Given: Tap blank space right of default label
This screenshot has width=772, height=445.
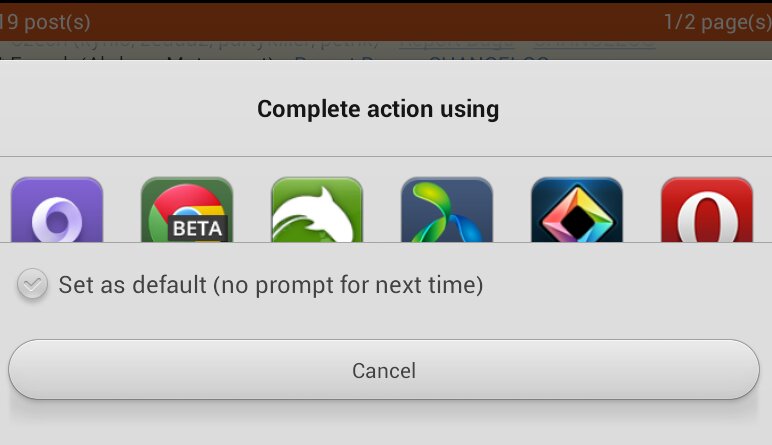Looking at the screenshot, I should [625, 285].
